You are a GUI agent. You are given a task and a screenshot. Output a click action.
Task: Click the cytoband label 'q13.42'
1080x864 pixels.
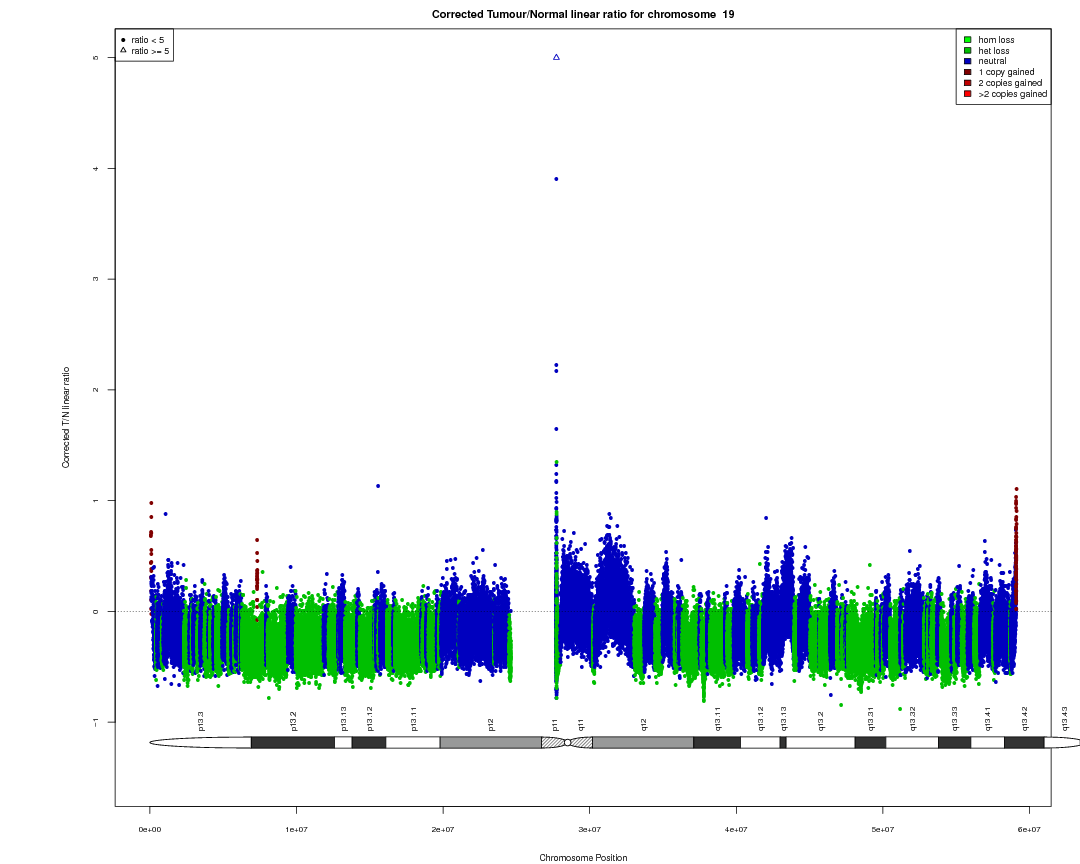point(1025,719)
